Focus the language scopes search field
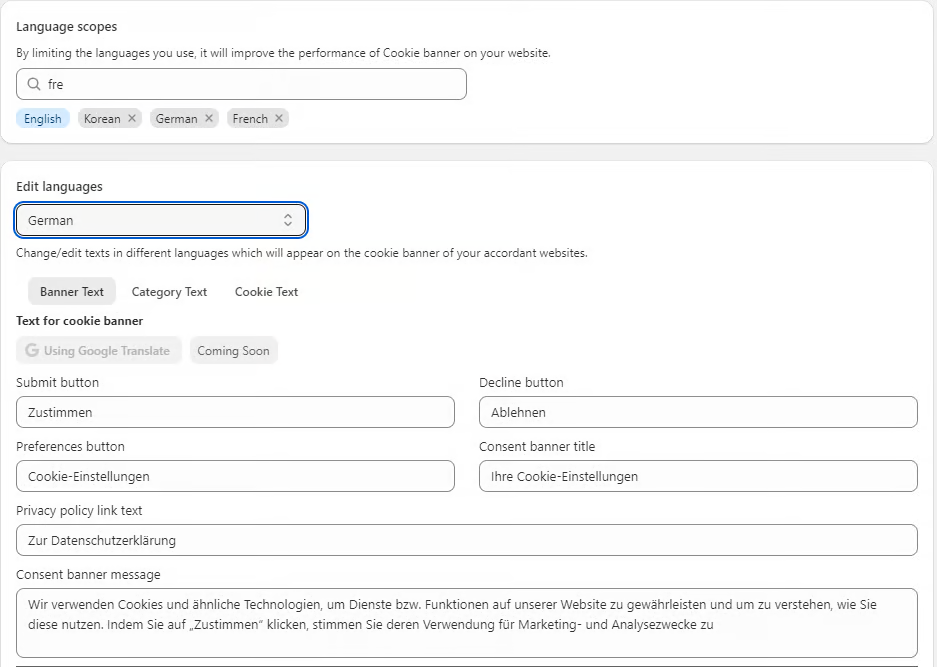 click(250, 85)
